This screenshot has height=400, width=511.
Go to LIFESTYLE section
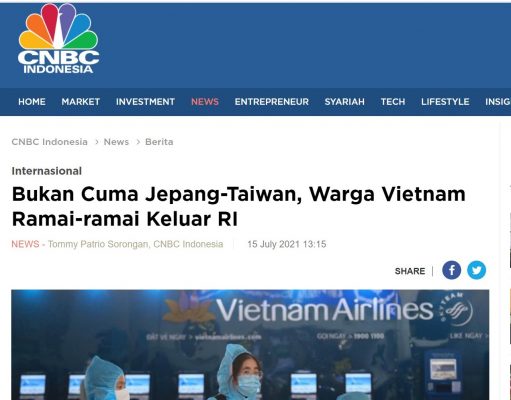click(445, 102)
